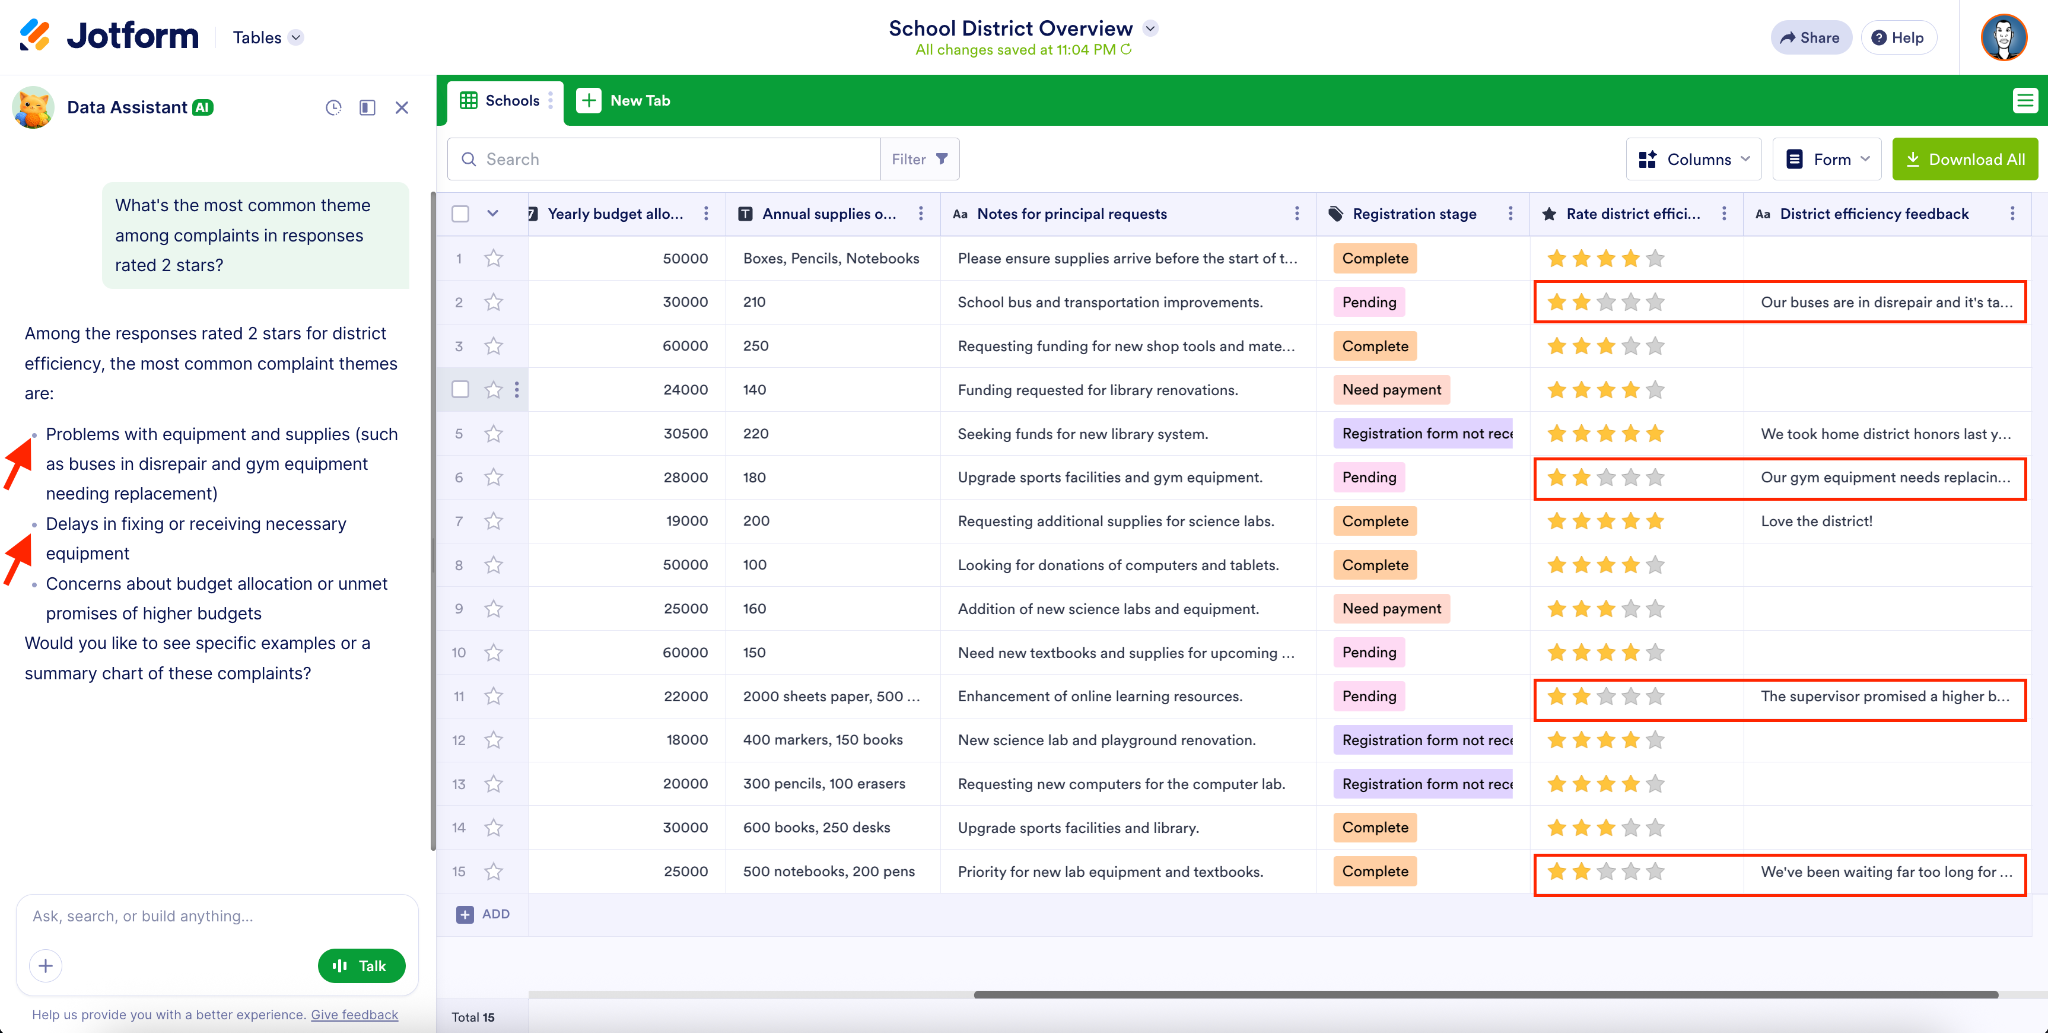Viewport: 2048px width, 1033px height.
Task: Favorite row 8 with the star toggle
Action: point(494,565)
